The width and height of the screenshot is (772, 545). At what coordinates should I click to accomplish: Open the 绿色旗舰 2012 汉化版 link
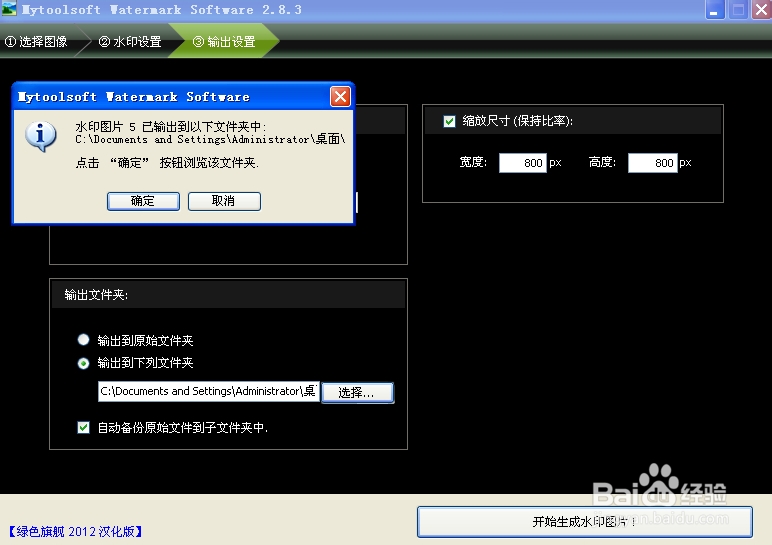click(x=75, y=532)
